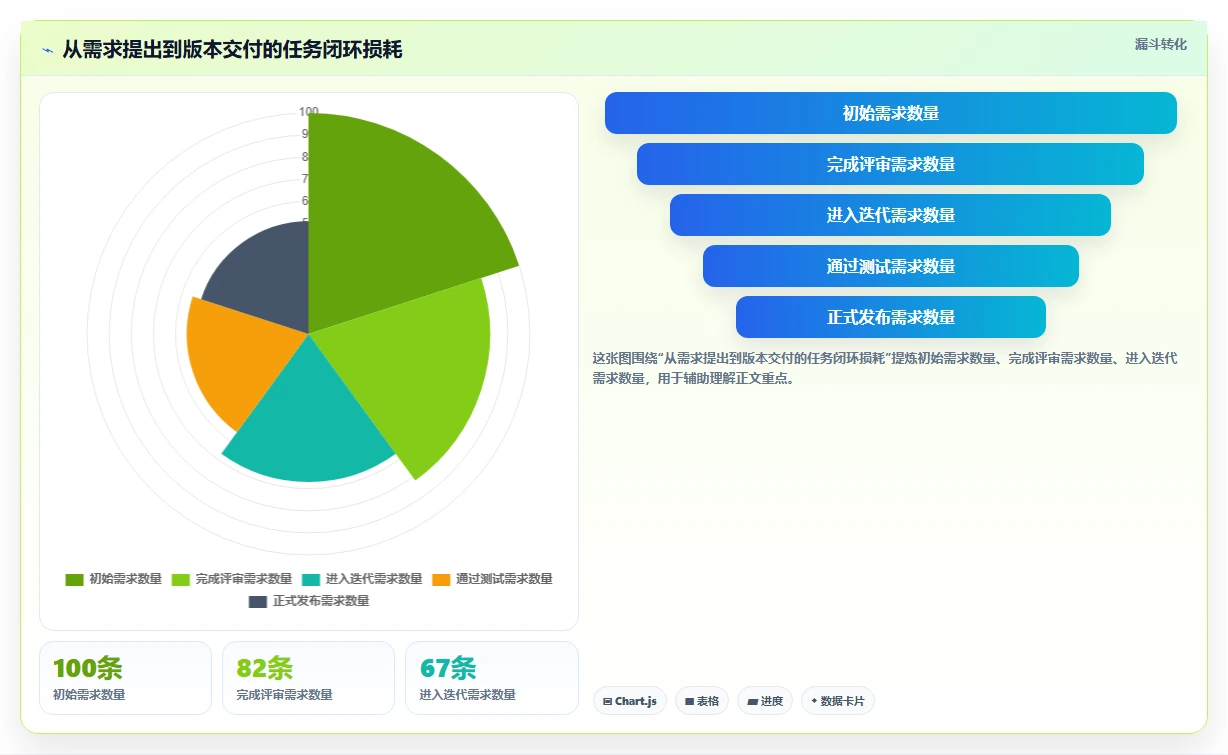The width and height of the screenshot is (1228, 755).
Task: Click the 100 axis label on chart
Action: click(309, 112)
